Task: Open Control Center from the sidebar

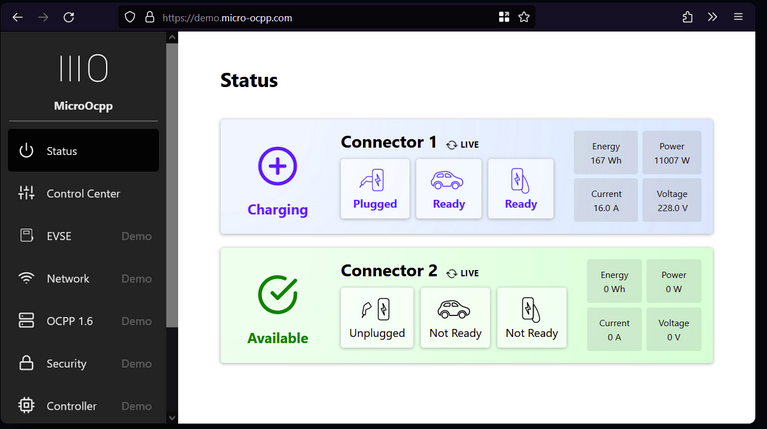Action: click(83, 194)
